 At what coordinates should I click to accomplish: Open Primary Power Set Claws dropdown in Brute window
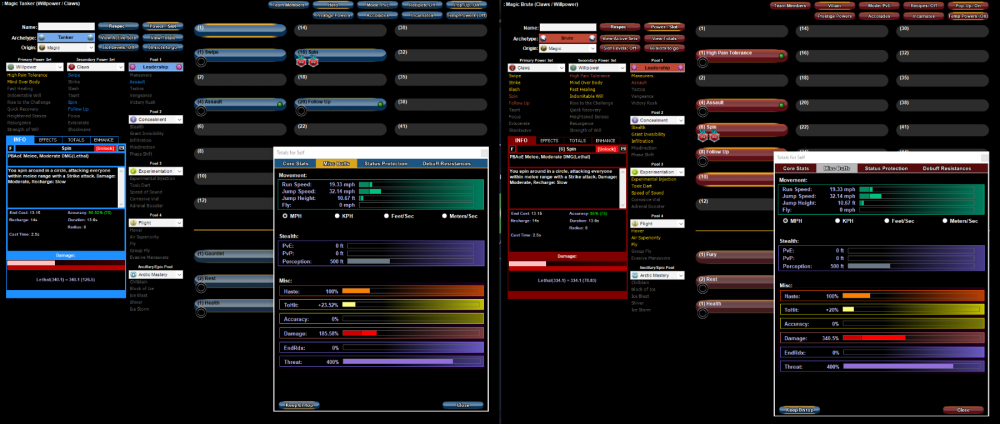pos(536,68)
